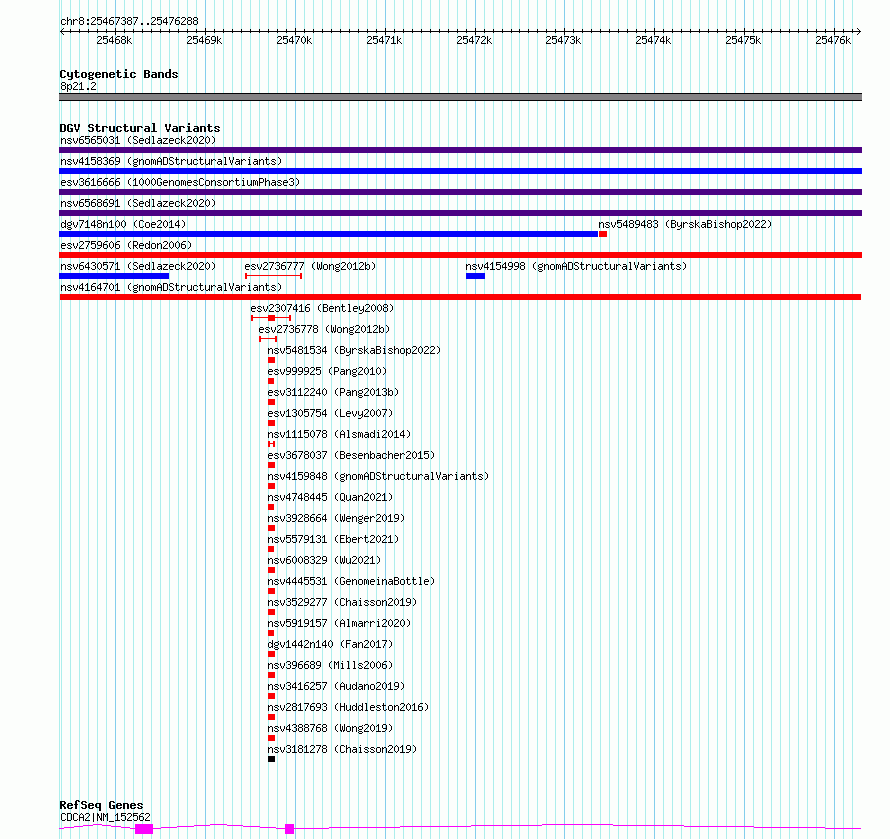Click esv2307416 (Bentley2008) label
Viewport: 890px width, 839px height.
(322, 308)
